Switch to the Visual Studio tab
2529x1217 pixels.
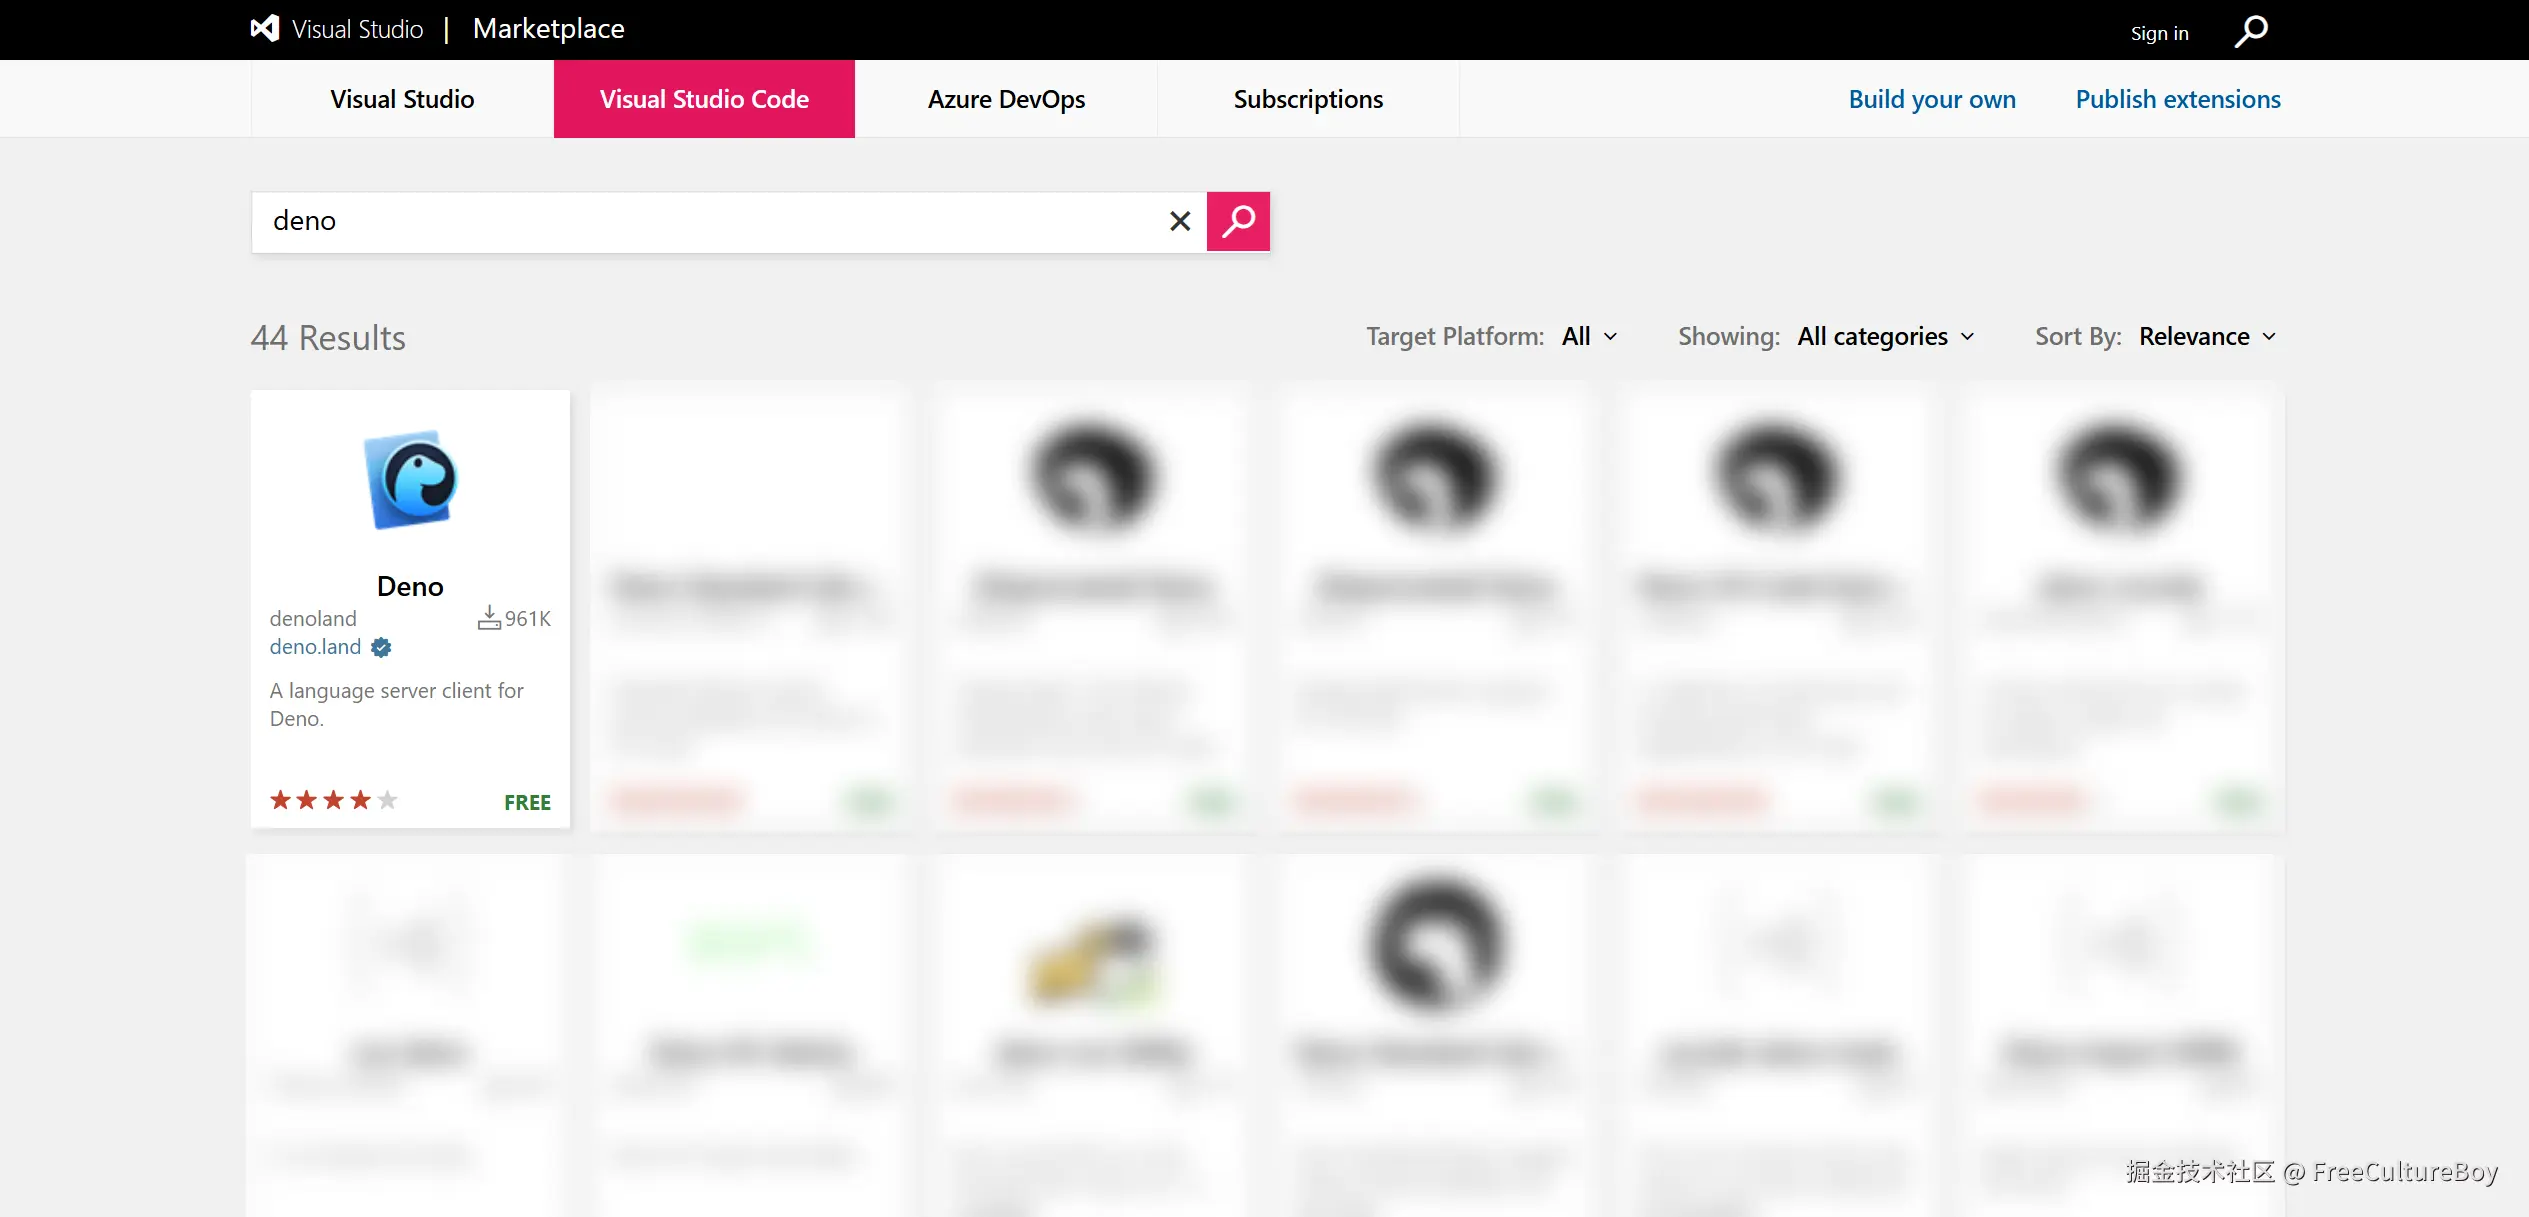click(x=402, y=99)
